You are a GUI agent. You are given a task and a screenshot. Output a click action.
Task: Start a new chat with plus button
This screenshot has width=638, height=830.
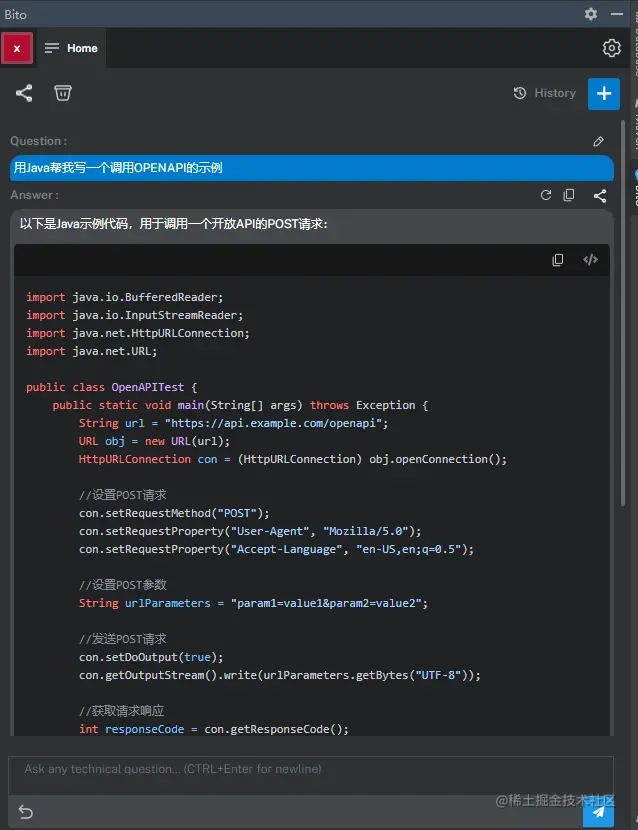[x=604, y=94]
